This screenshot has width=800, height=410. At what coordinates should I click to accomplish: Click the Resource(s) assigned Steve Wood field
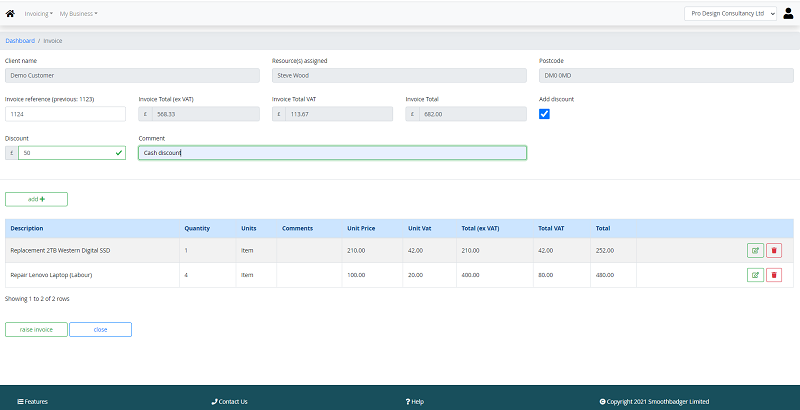coord(399,75)
